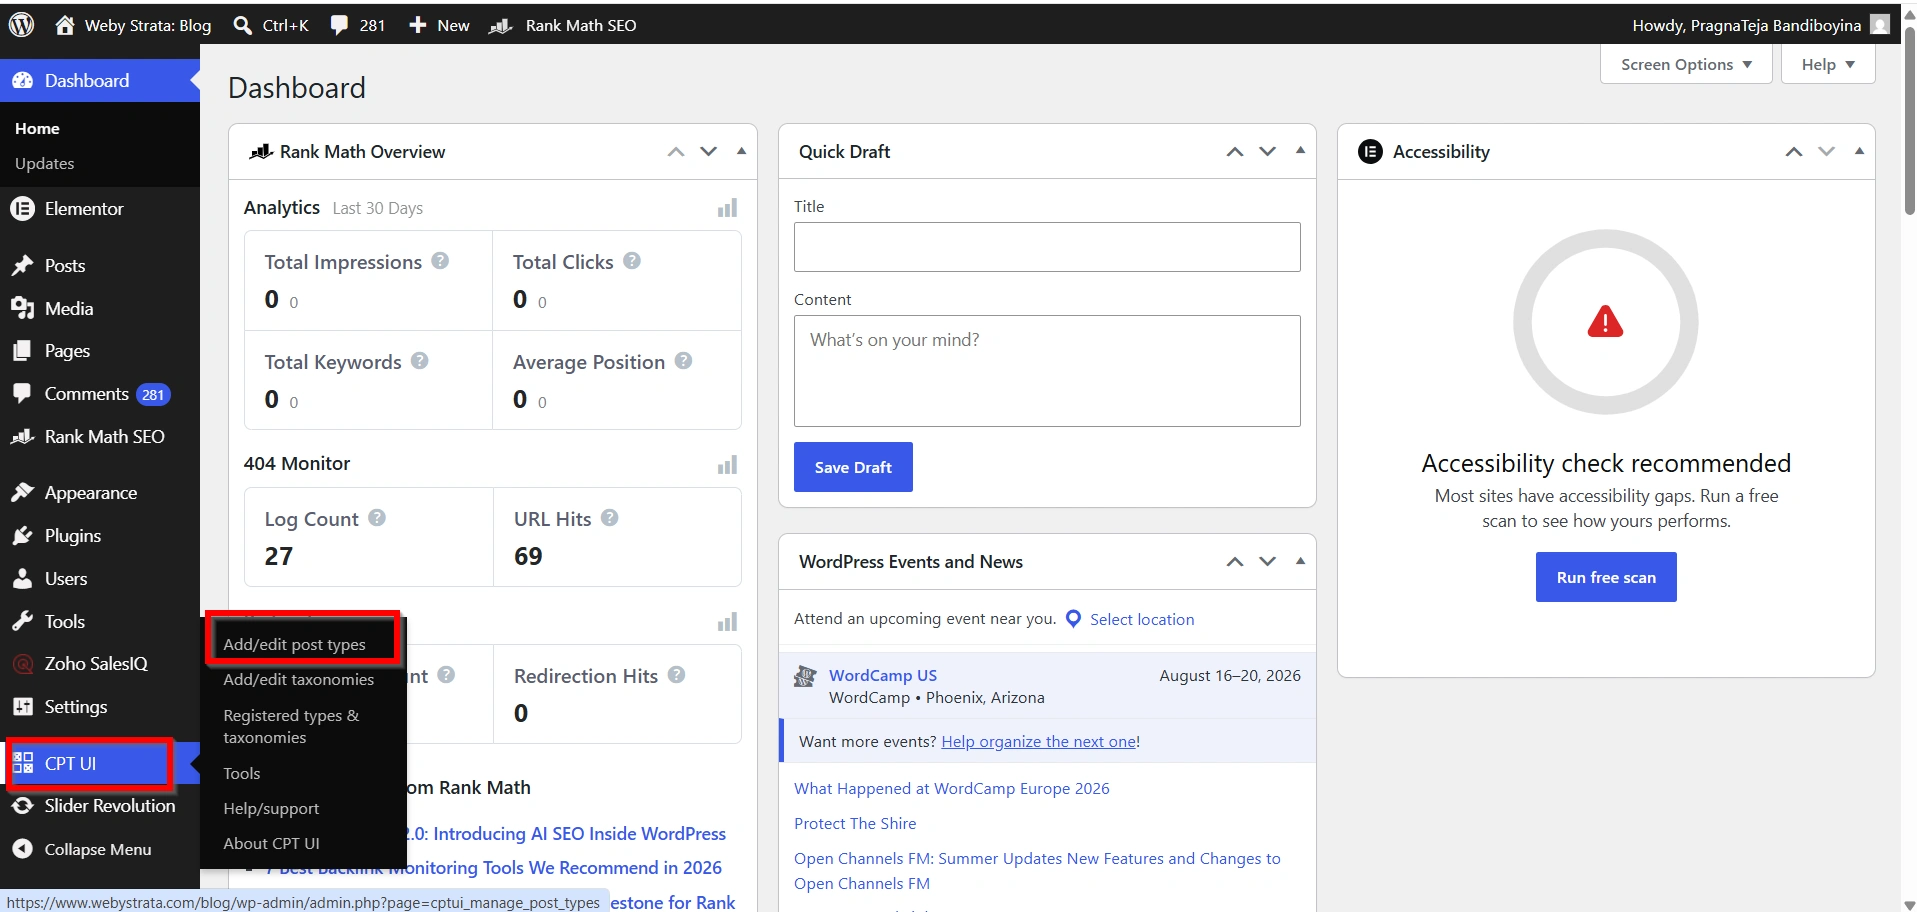Click the help icon beside Total Impressions
The image size is (1917, 912).
(440, 261)
